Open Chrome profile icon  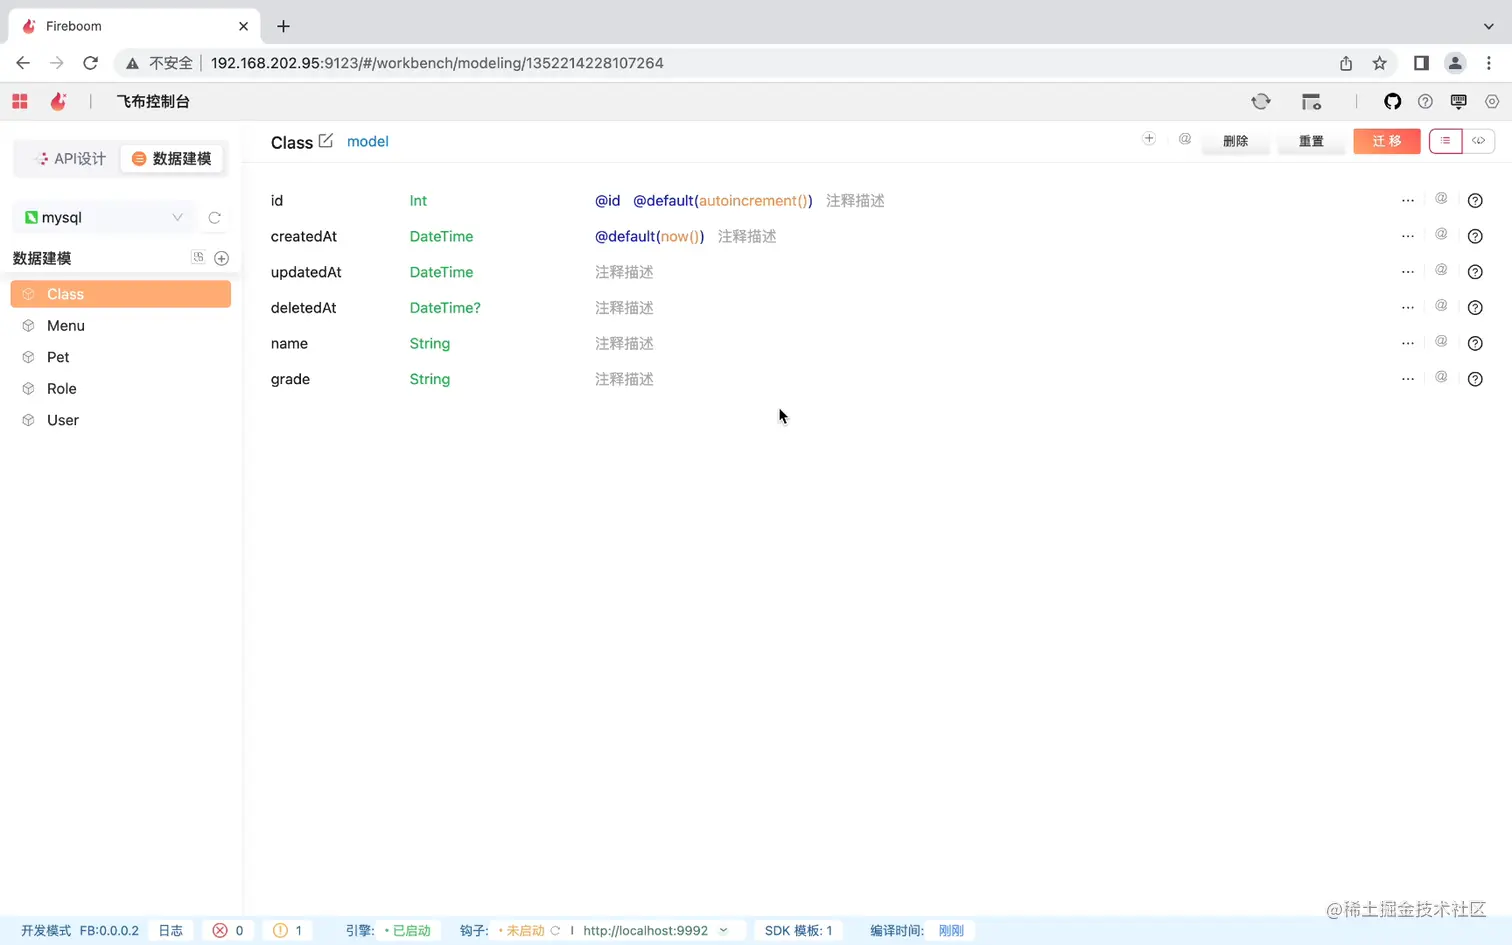[1455, 63]
